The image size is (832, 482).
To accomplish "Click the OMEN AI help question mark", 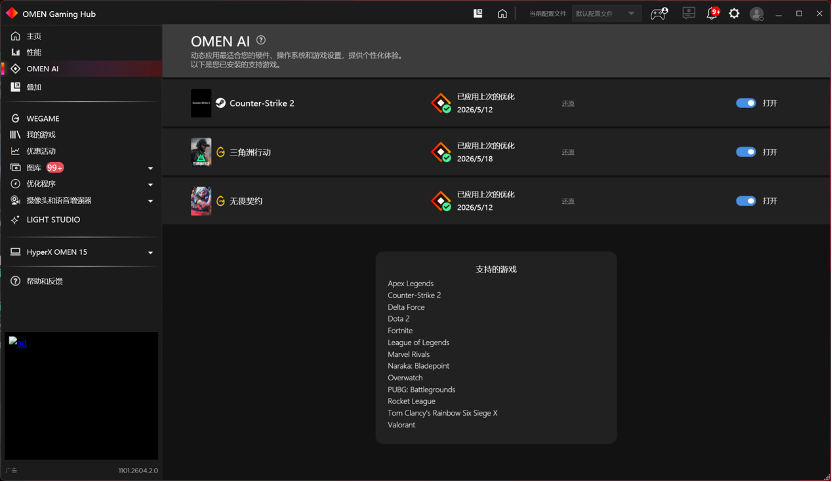I will tap(261, 40).
